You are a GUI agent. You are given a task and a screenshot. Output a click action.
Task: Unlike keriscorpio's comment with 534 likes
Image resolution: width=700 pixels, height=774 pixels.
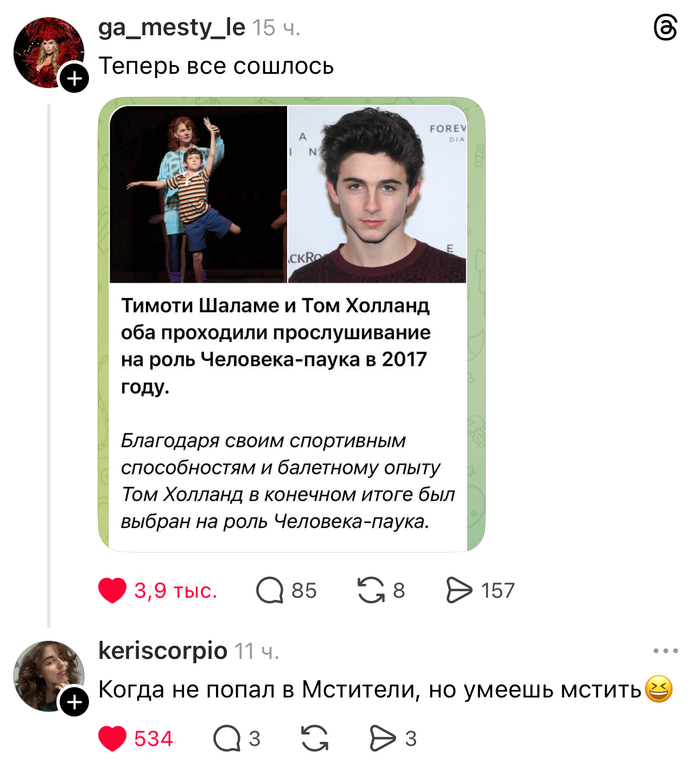click(x=112, y=738)
